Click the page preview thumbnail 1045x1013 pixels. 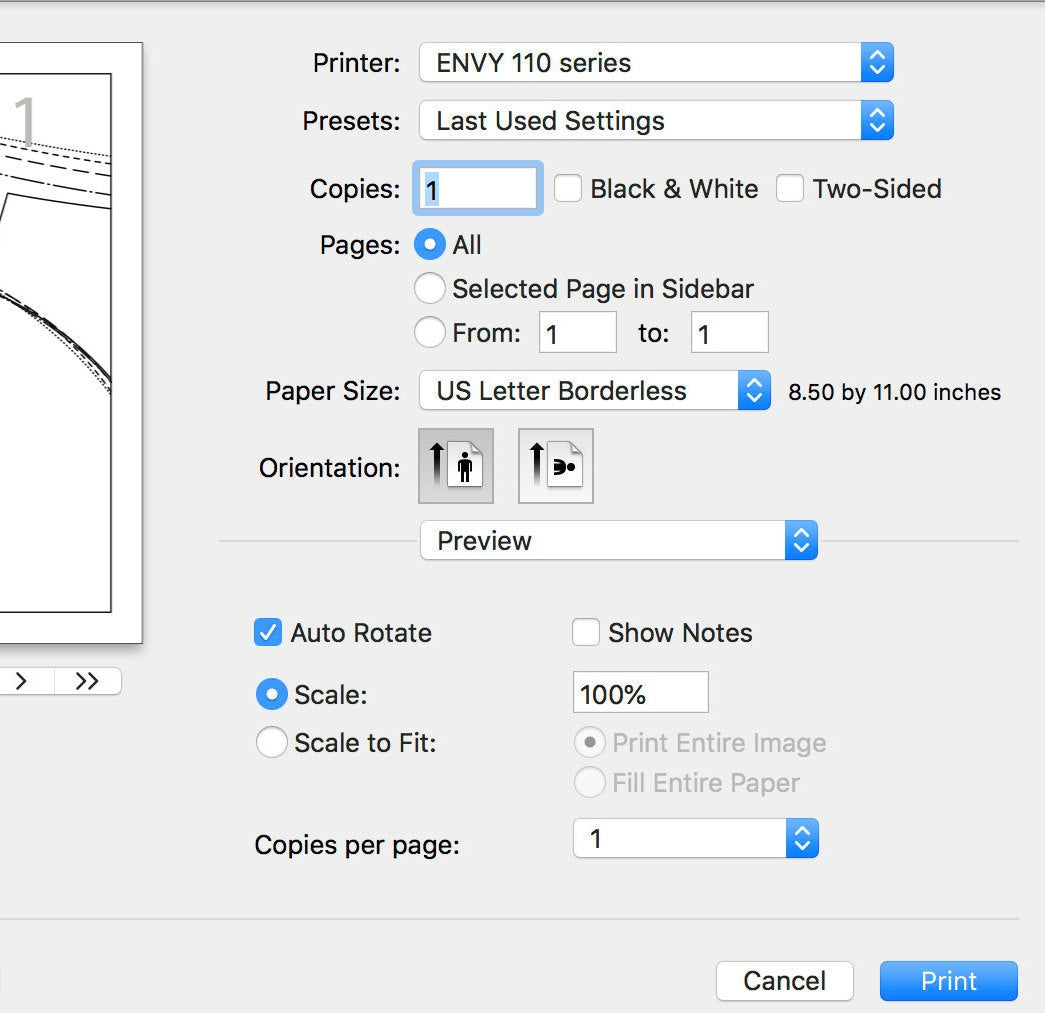(60, 340)
